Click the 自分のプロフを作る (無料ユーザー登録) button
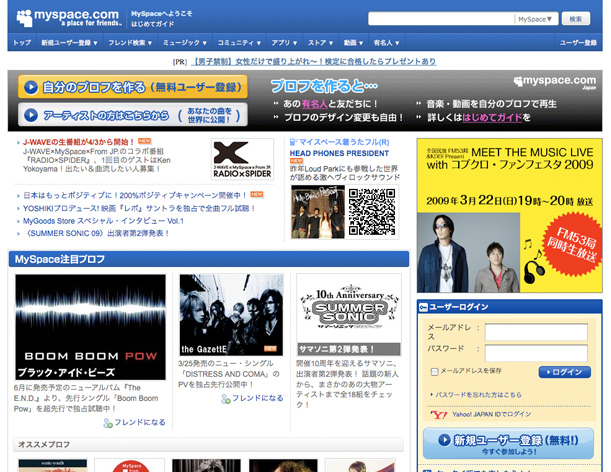 pyautogui.click(x=132, y=87)
